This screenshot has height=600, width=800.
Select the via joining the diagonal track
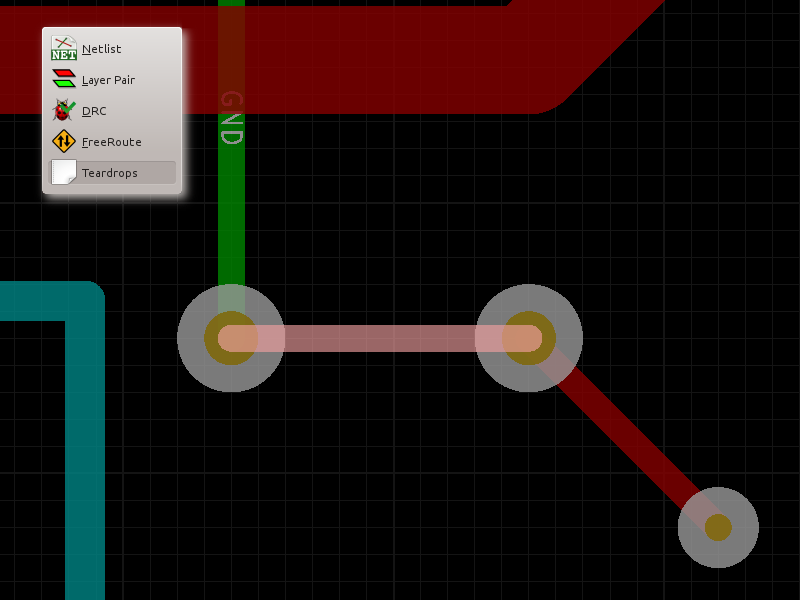coord(529,338)
